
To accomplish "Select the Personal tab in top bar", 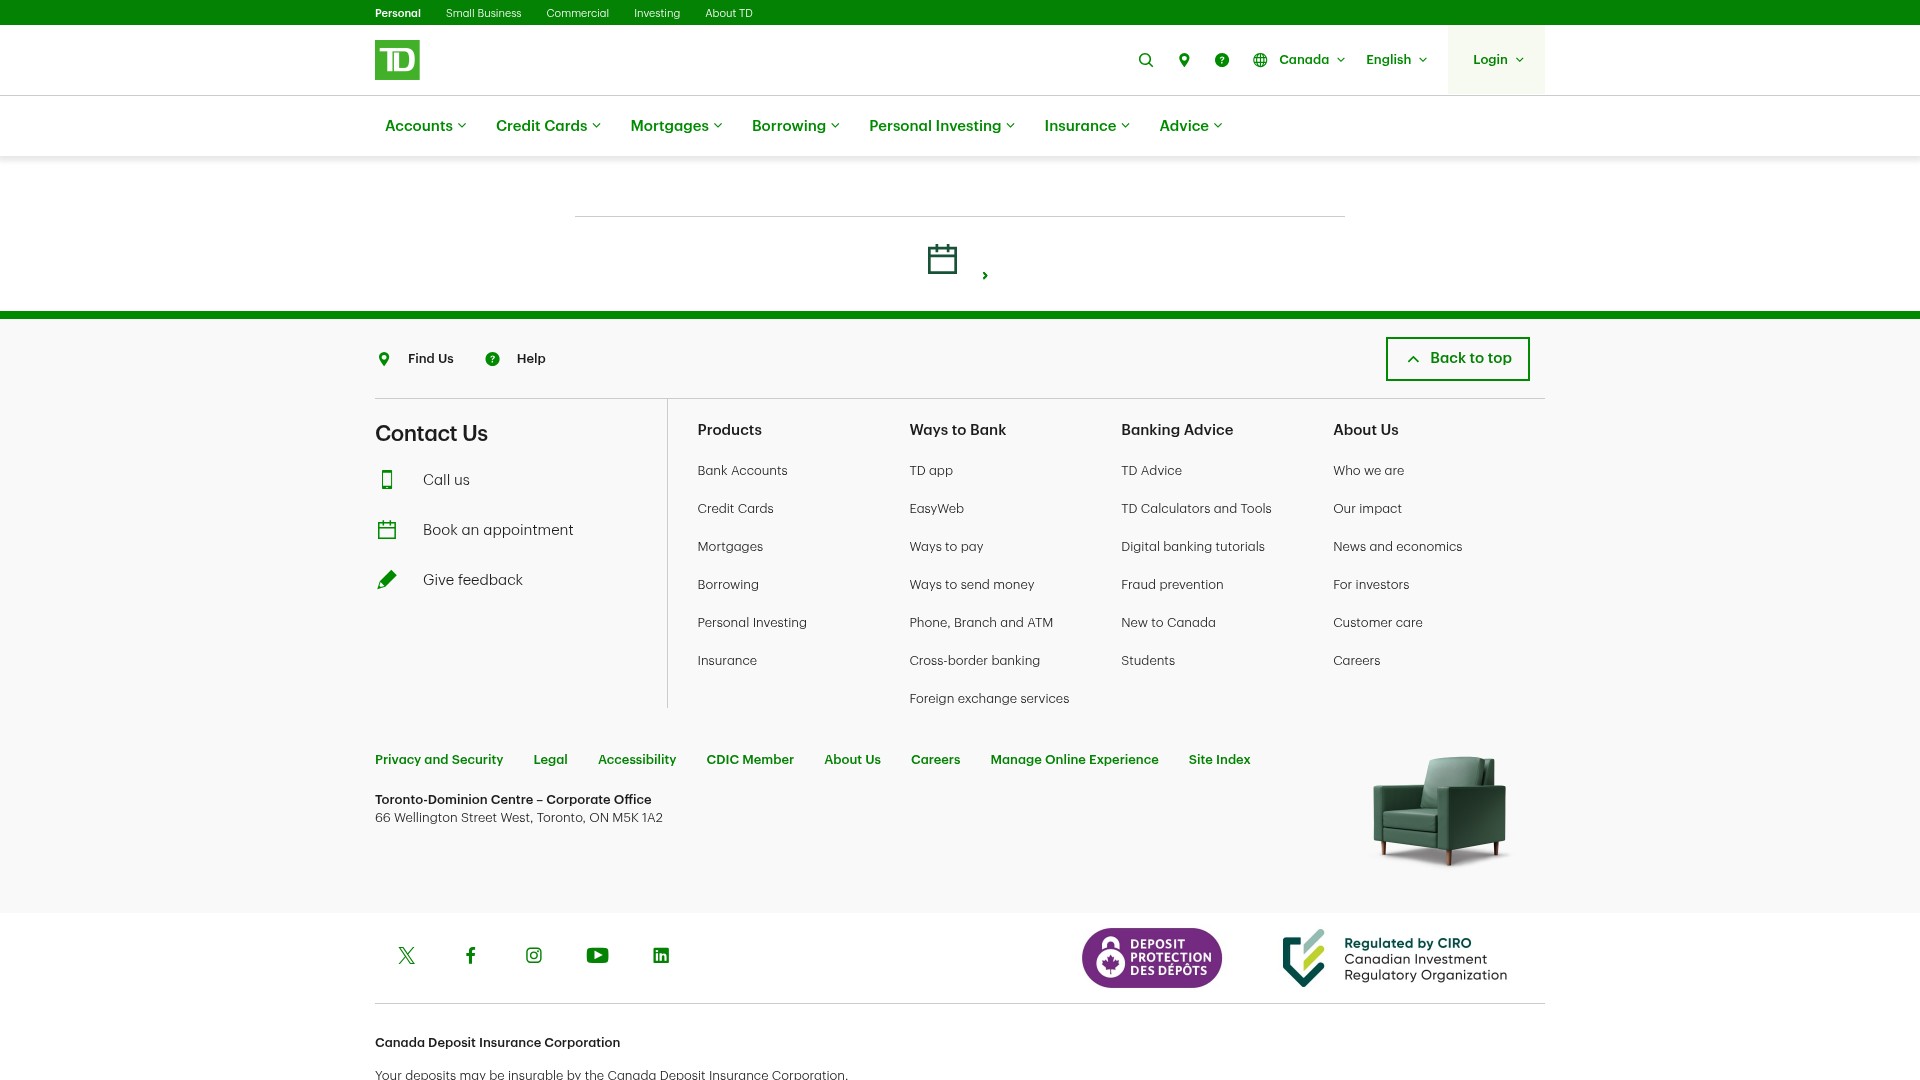I will pos(398,13).
